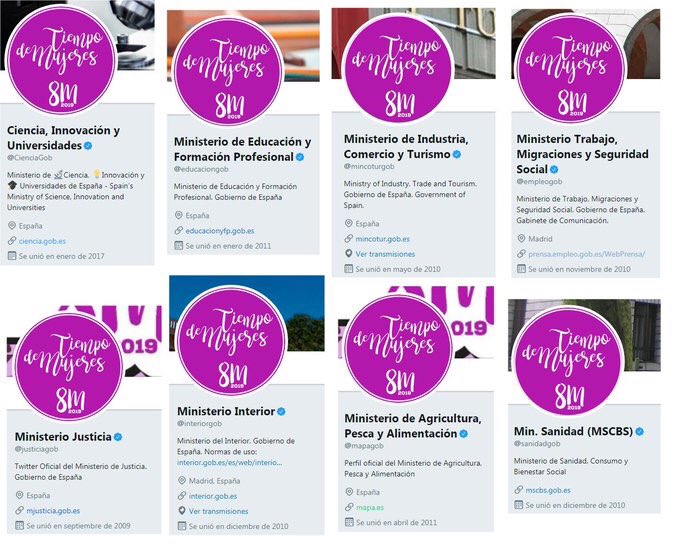
Task: Click broadcast pin icon in Industria profile
Action: [348, 254]
